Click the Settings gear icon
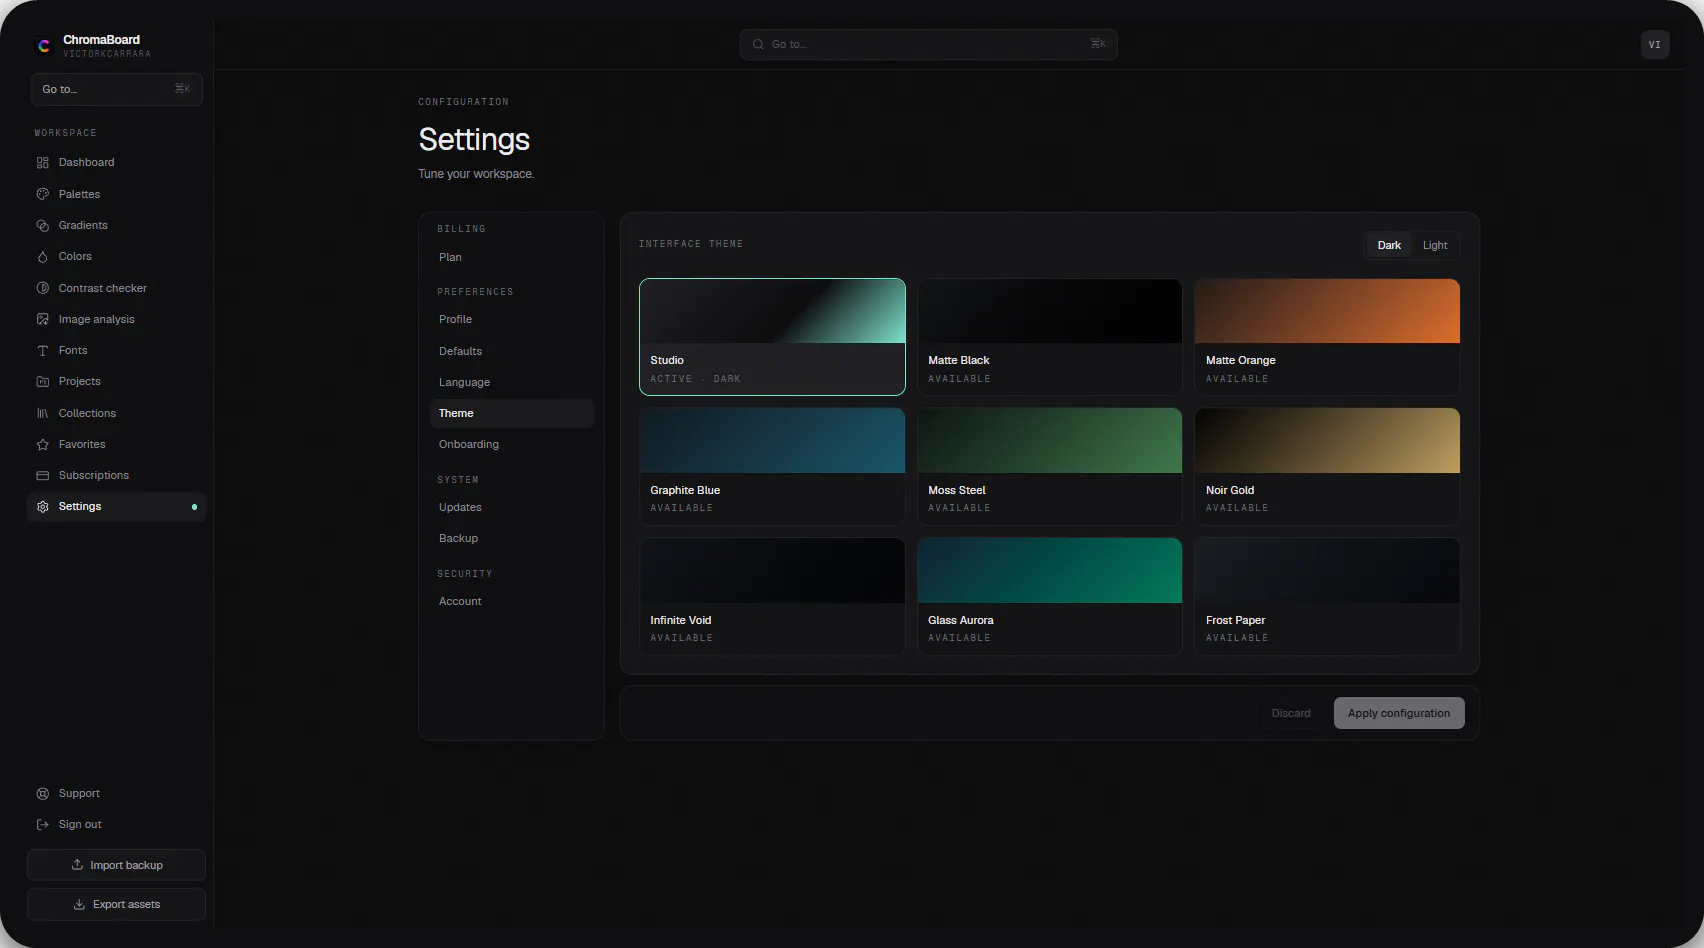Screen dimensions: 1704x948 point(42,506)
